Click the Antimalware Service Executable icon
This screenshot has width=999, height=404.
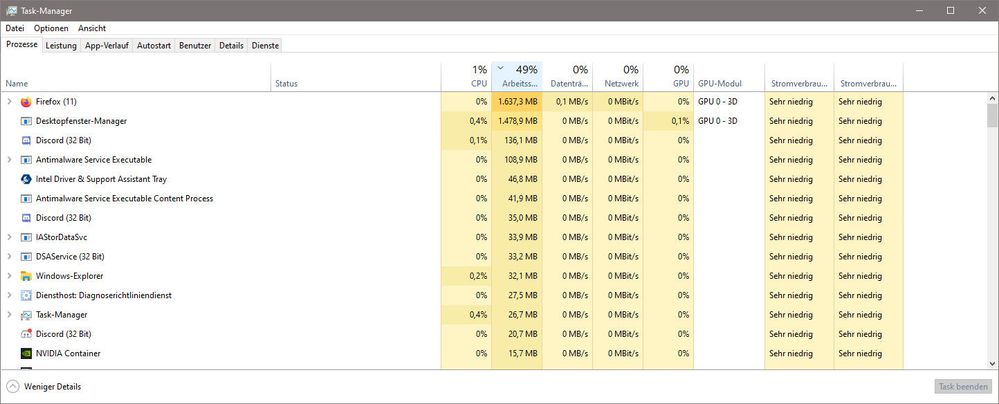[26, 160]
